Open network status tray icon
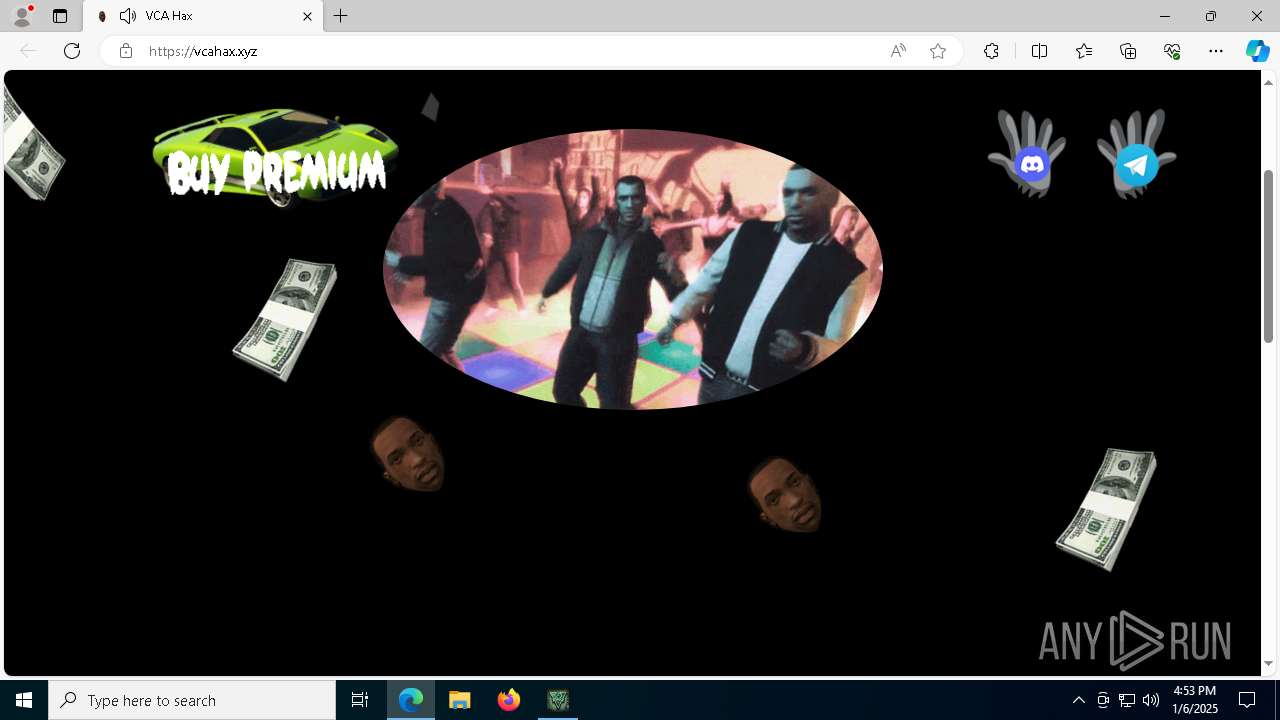Viewport: 1280px width, 720px height. pos(1127,700)
